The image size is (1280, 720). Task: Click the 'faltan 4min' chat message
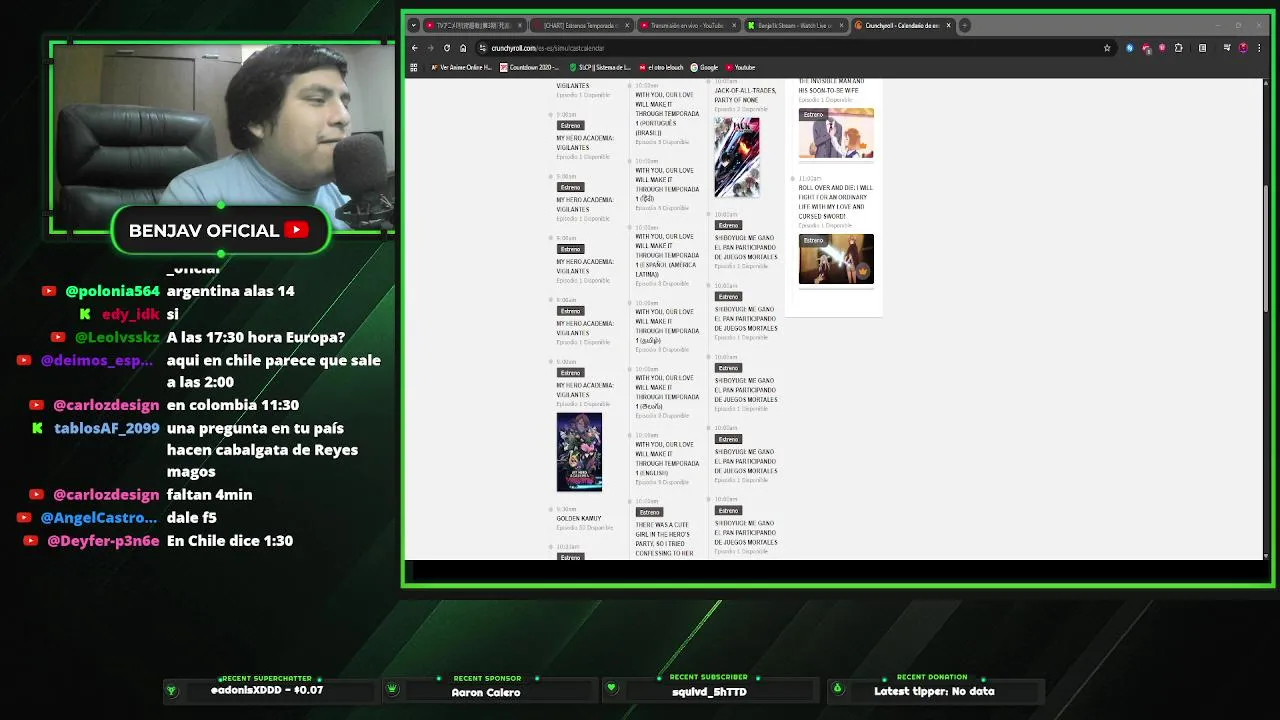click(209, 495)
